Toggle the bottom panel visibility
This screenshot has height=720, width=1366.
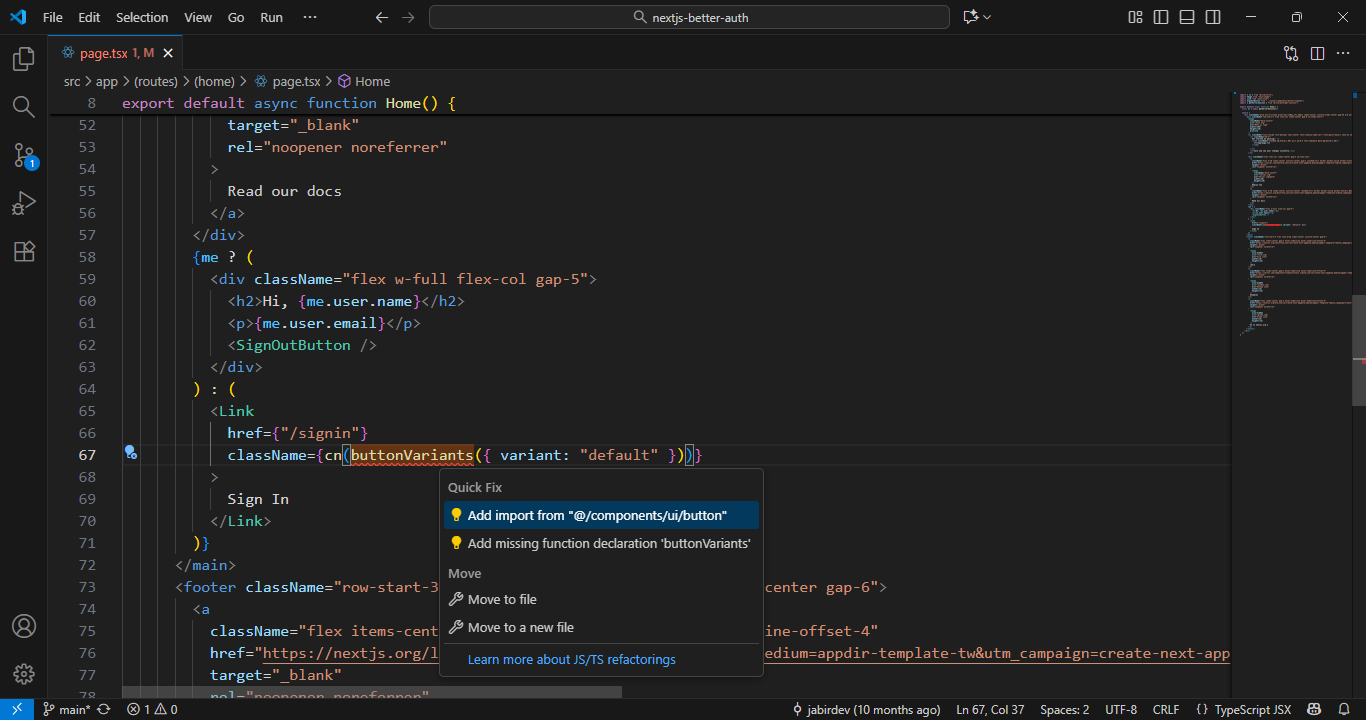click(1186, 17)
